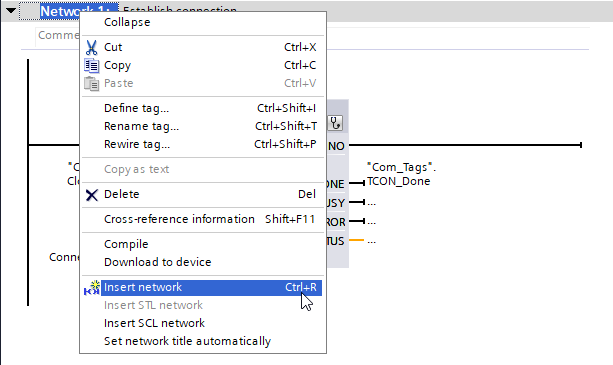Click the Cut scissors icon
The width and height of the screenshot is (613, 365).
pyautogui.click(x=91, y=47)
